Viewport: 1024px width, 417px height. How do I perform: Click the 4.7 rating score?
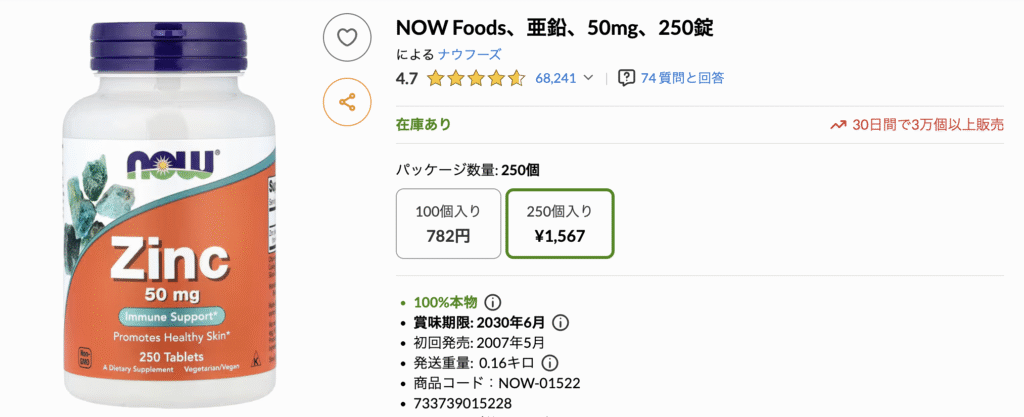407,77
